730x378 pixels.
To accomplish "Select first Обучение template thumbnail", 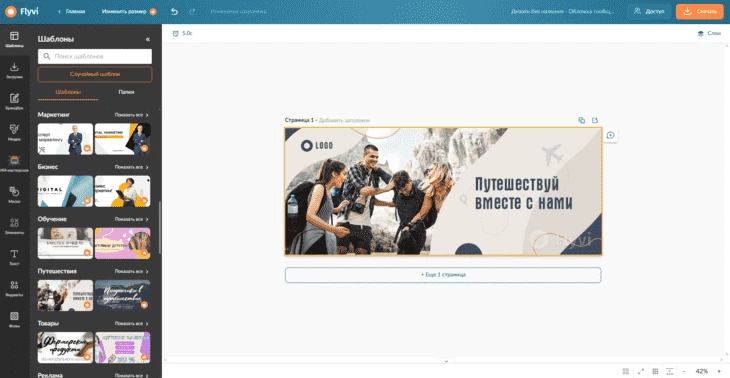I will click(65, 243).
